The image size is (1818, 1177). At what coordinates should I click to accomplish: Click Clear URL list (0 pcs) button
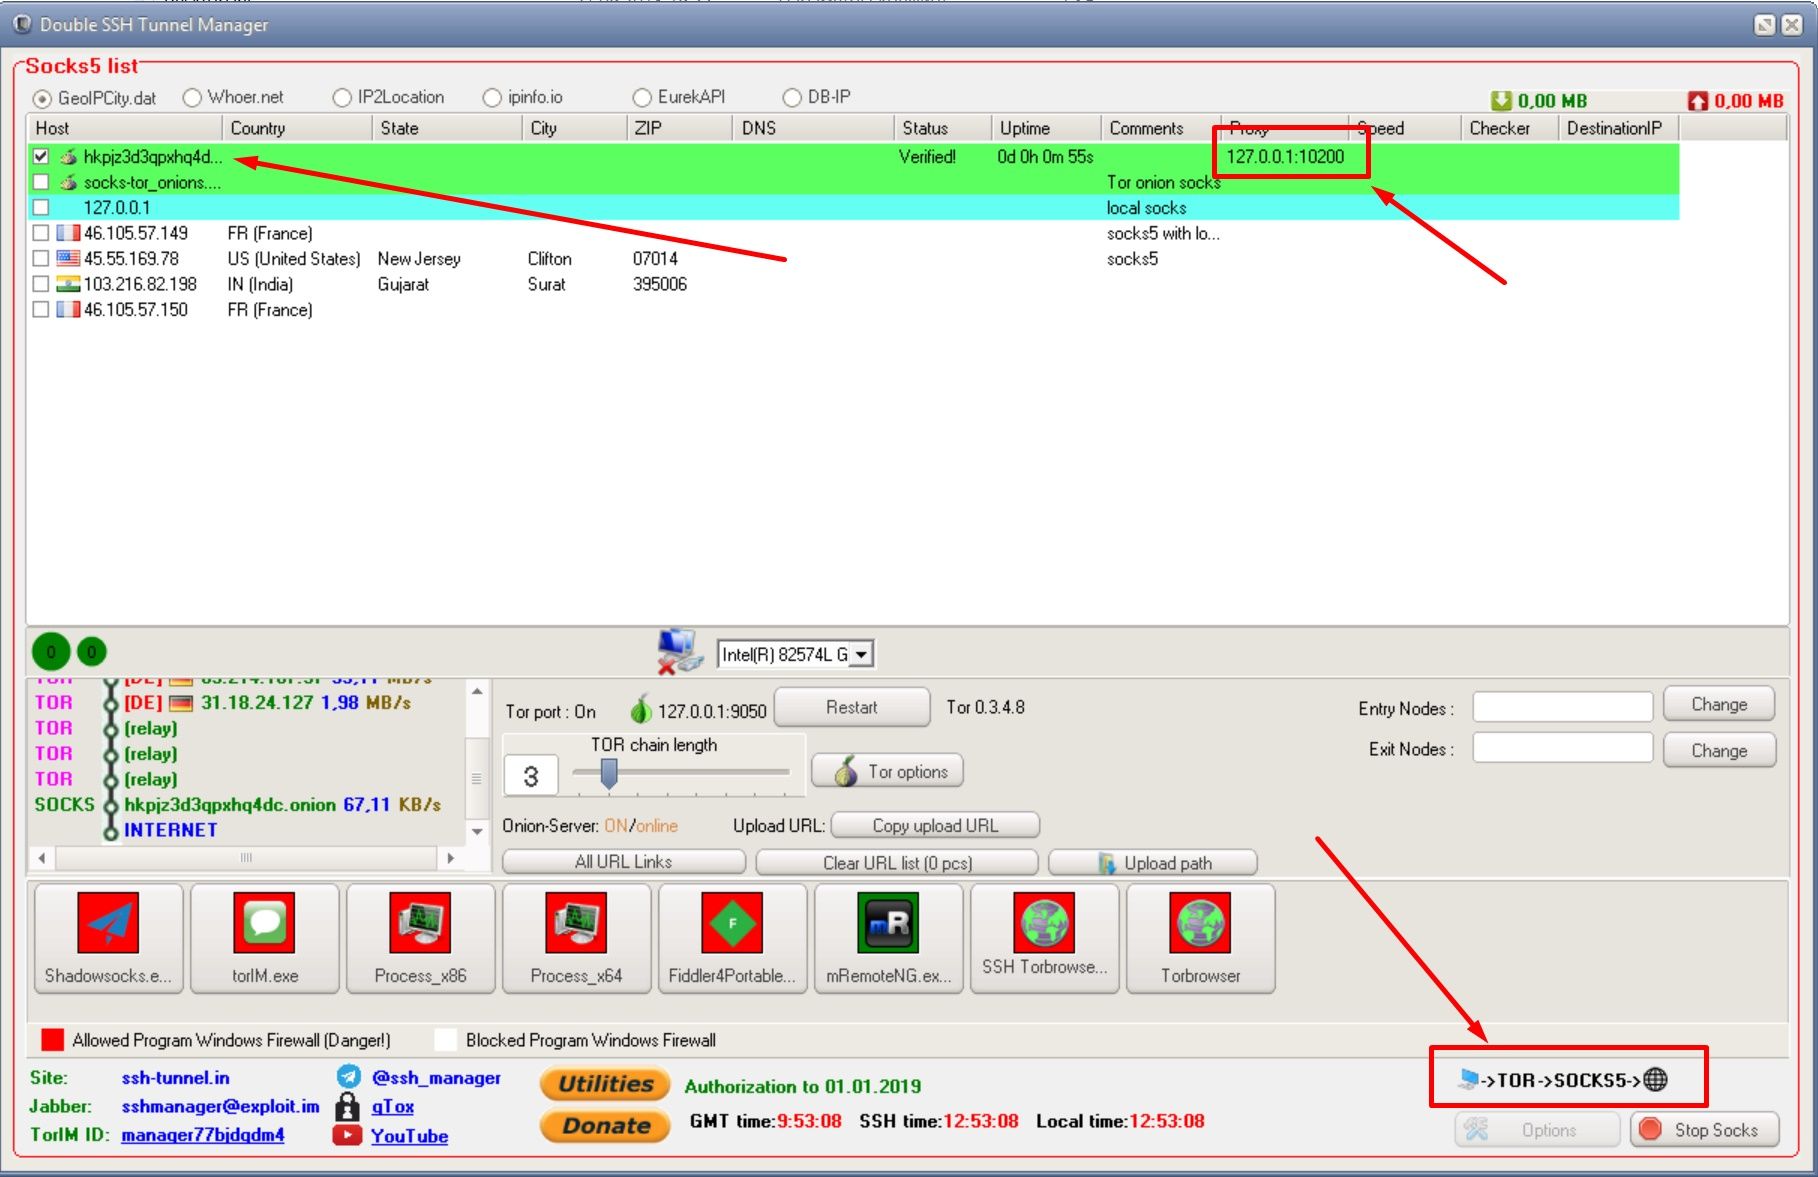tap(897, 862)
